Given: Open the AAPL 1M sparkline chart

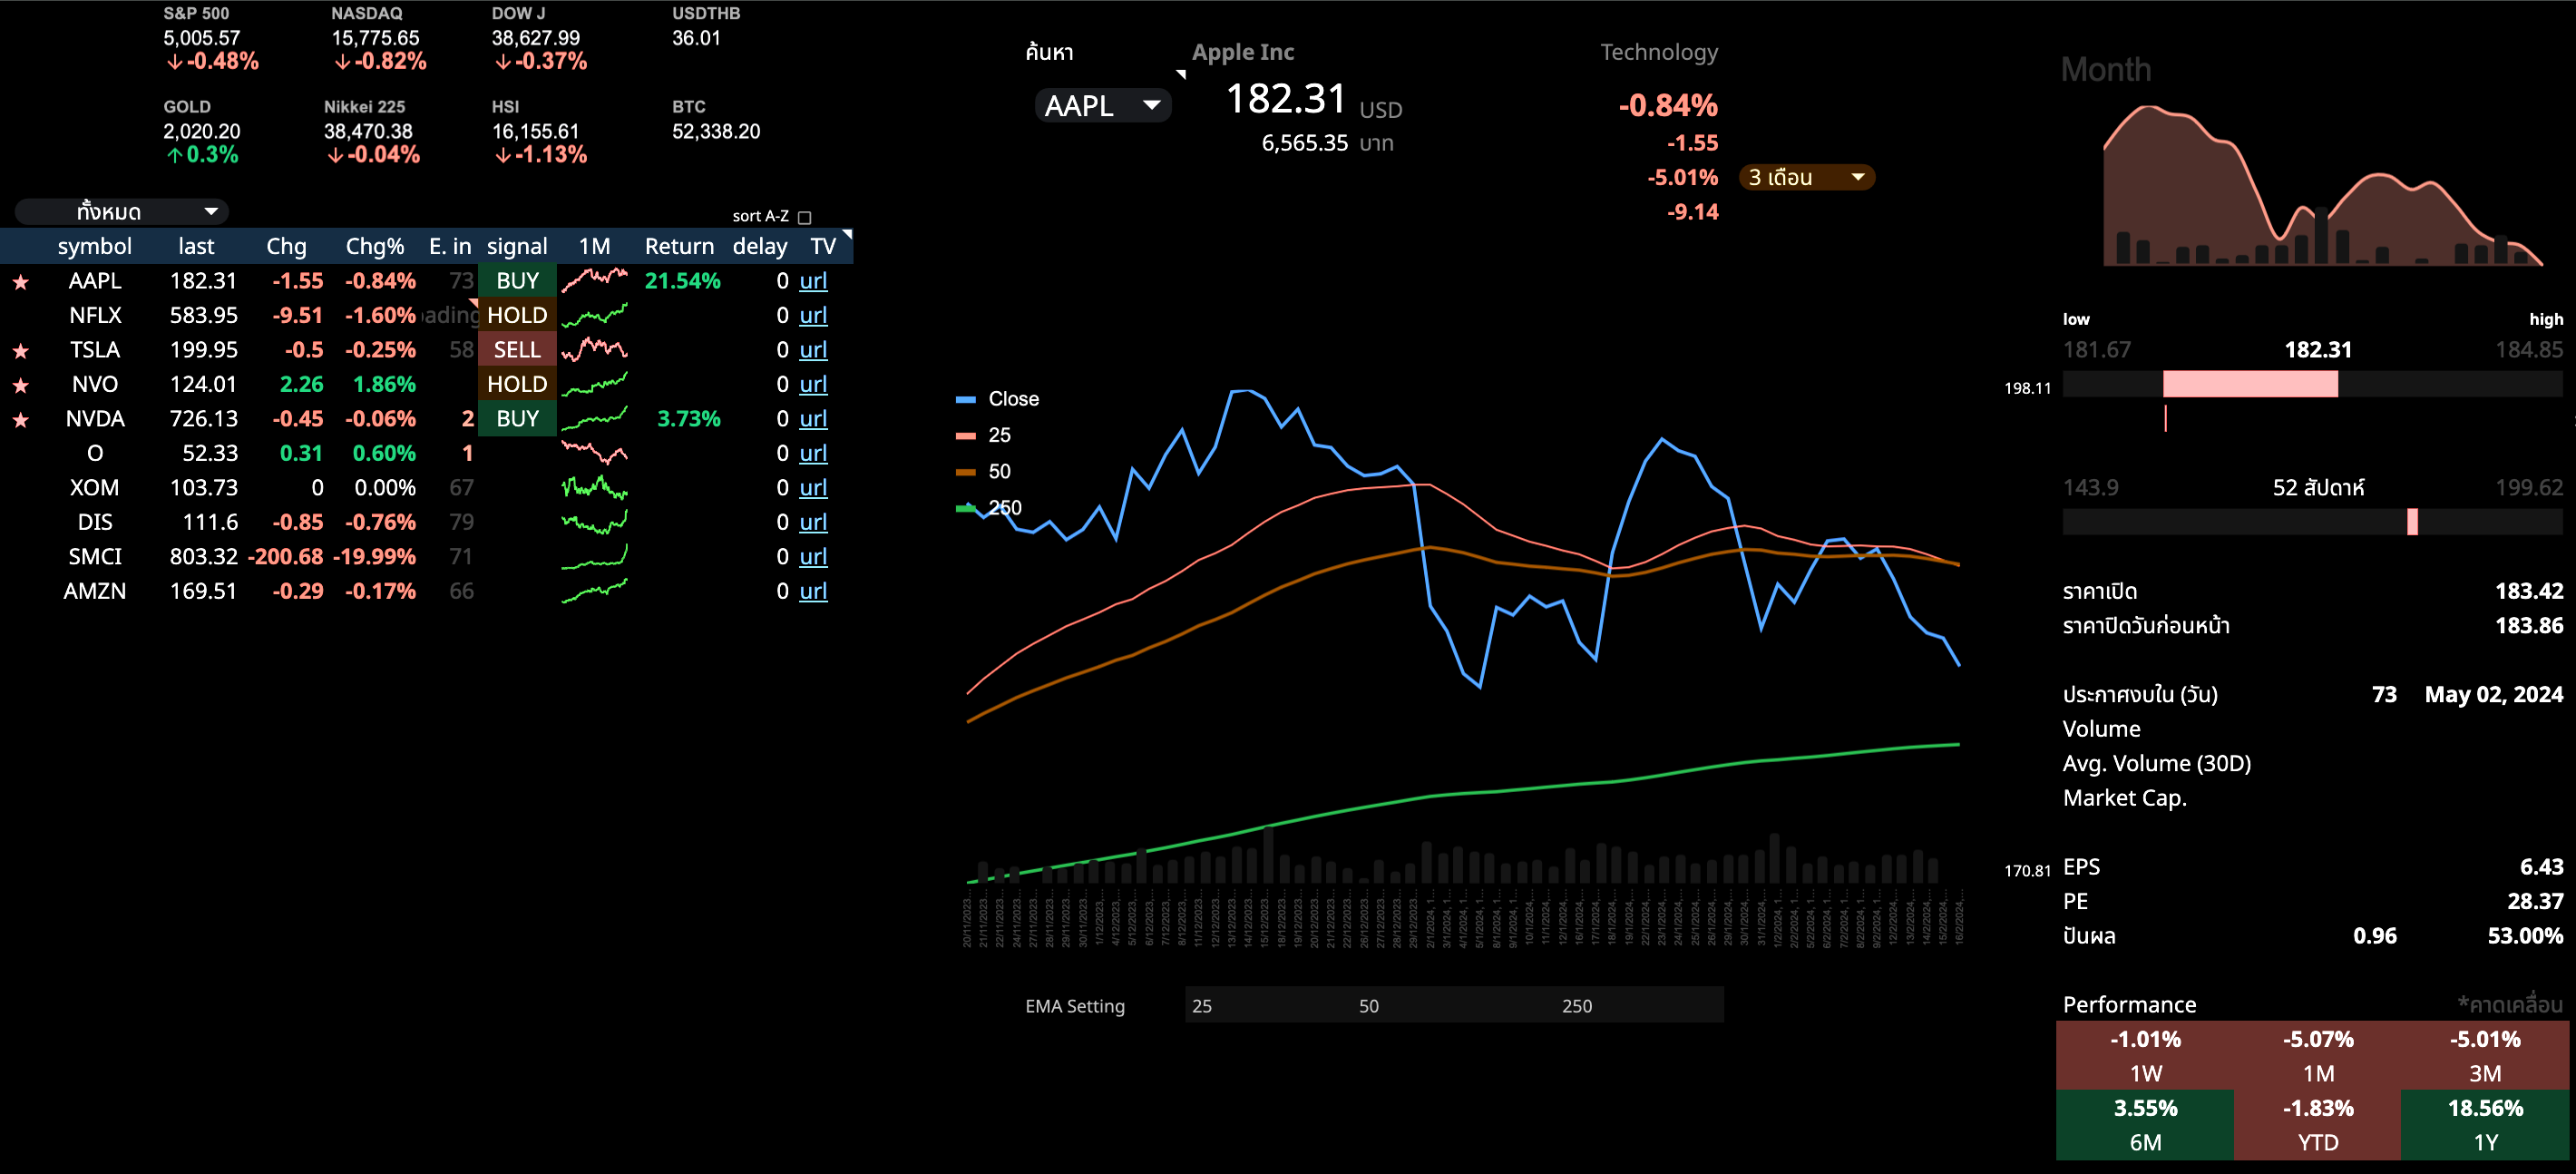Looking at the screenshot, I should pyautogui.click(x=594, y=280).
